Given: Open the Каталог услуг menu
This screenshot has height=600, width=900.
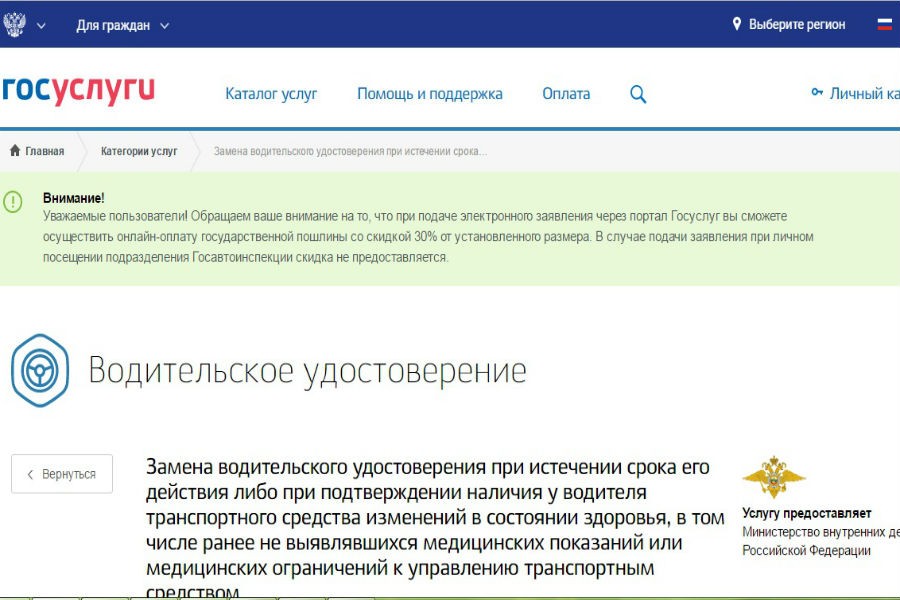Looking at the screenshot, I should pos(271,92).
